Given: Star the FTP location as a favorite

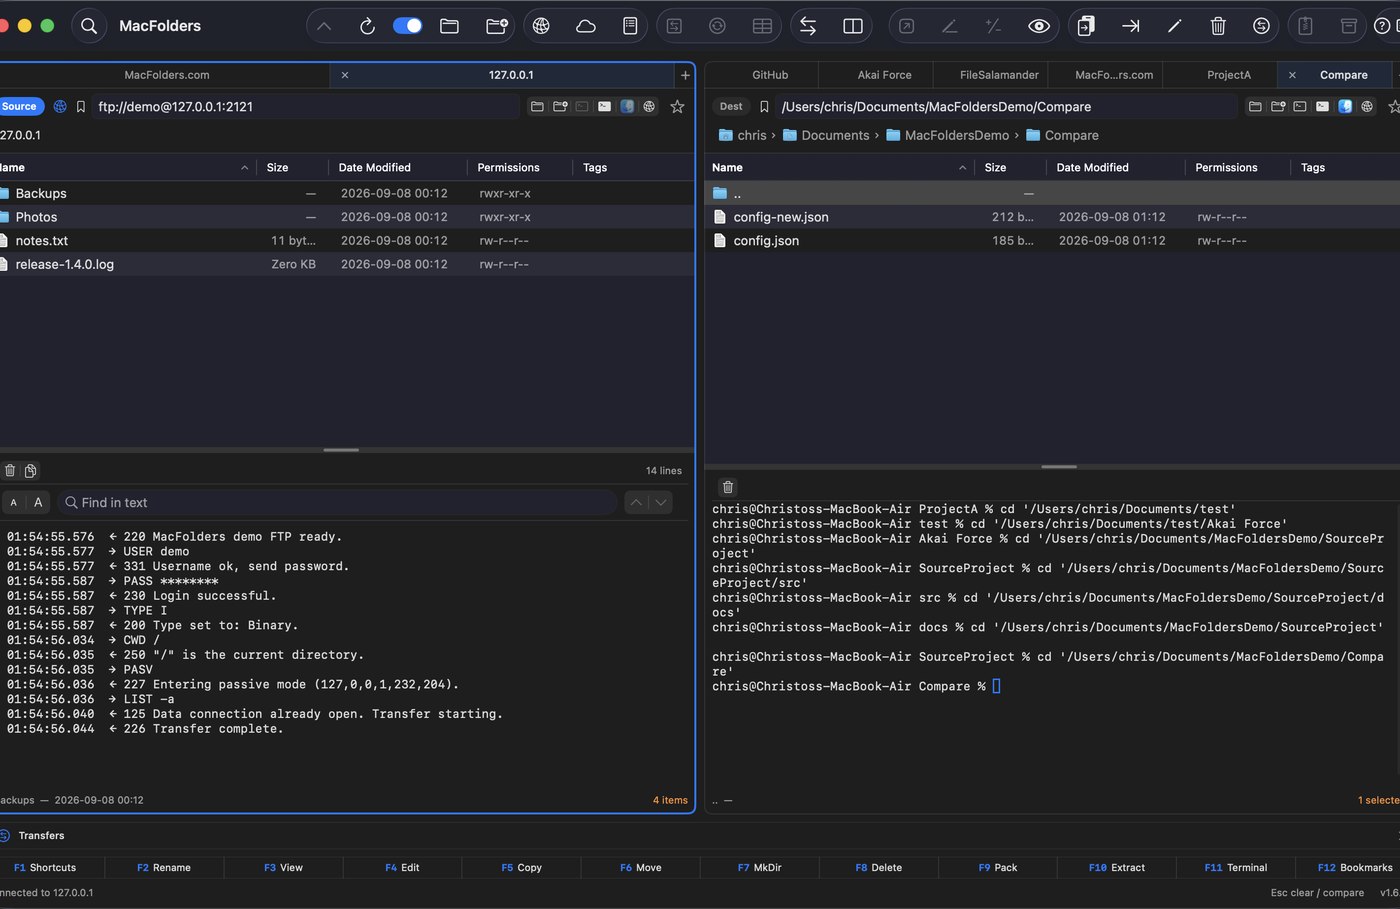Looking at the screenshot, I should click(x=677, y=106).
